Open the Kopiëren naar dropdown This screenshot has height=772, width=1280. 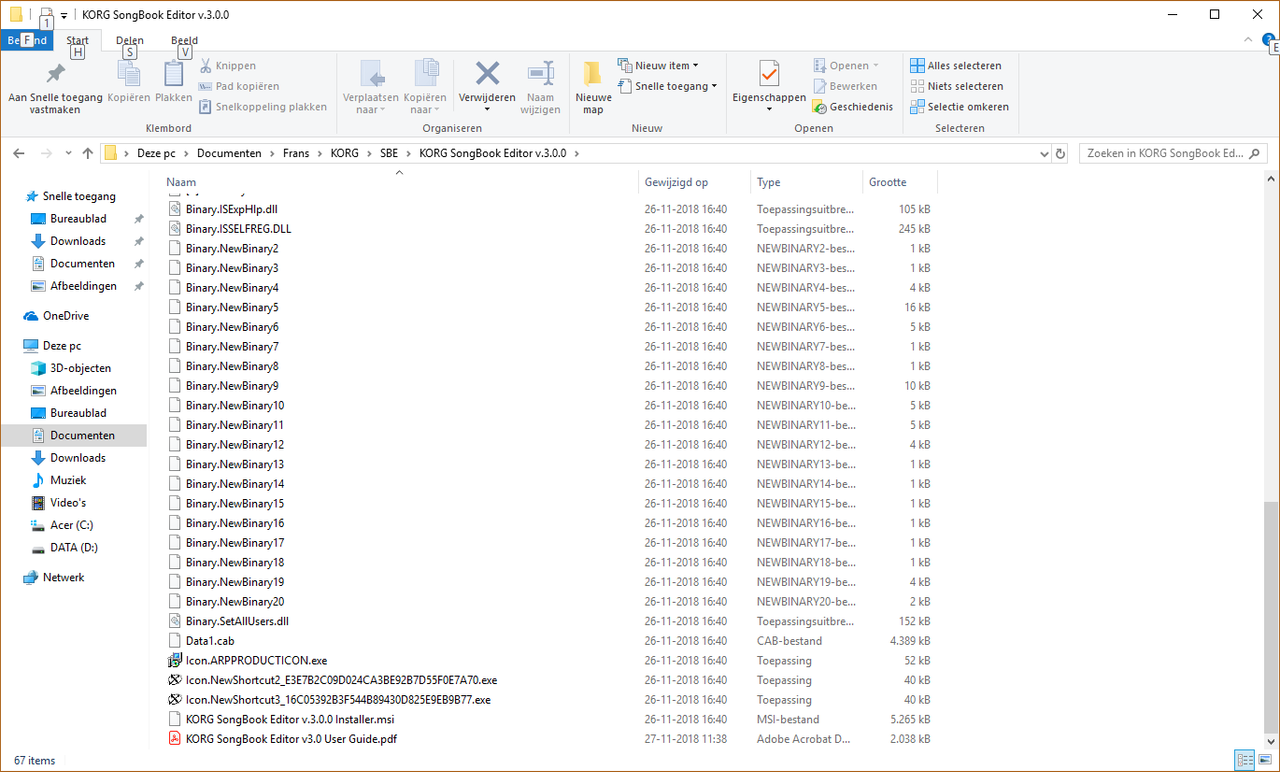pyautogui.click(x=425, y=87)
